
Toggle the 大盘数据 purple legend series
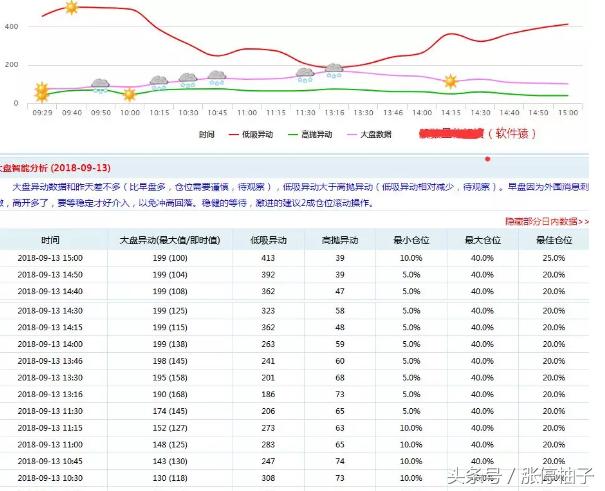[374, 133]
